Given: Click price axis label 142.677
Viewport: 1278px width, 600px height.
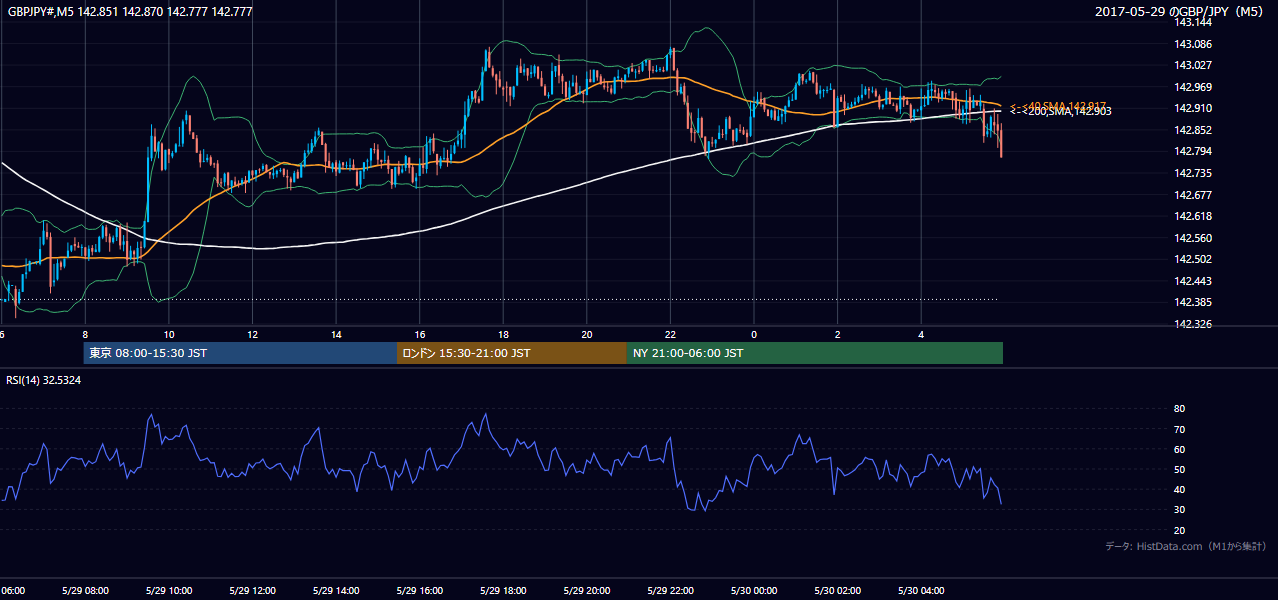Looking at the screenshot, I should [x=1192, y=195].
